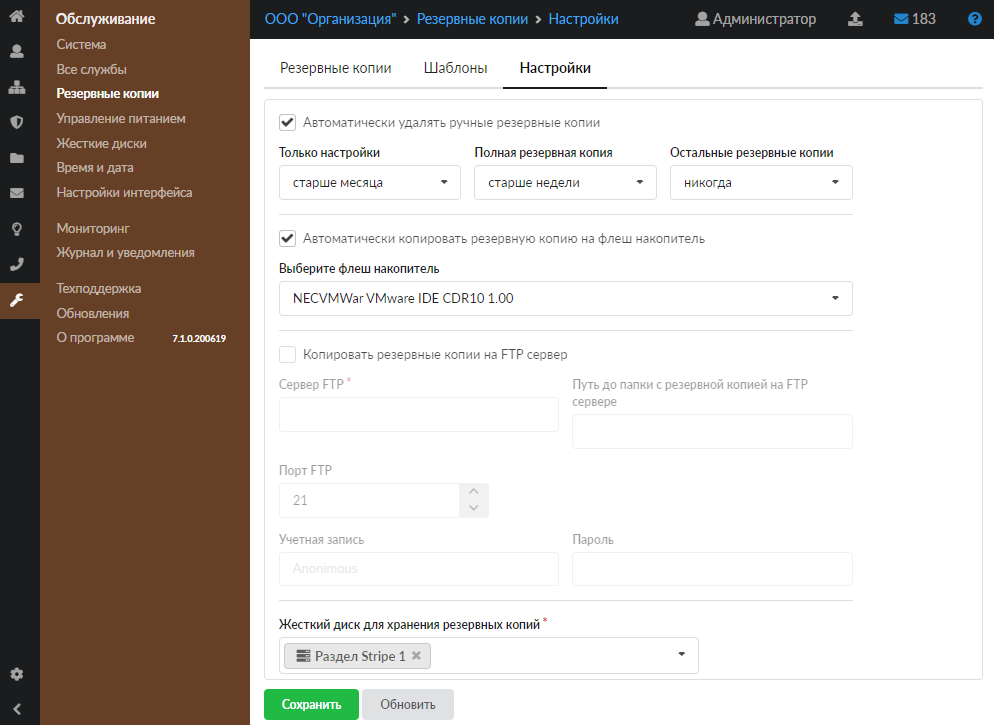Image resolution: width=994 pixels, height=725 pixels.
Task: Switch to the Шаблоны tab
Action: pos(455,68)
